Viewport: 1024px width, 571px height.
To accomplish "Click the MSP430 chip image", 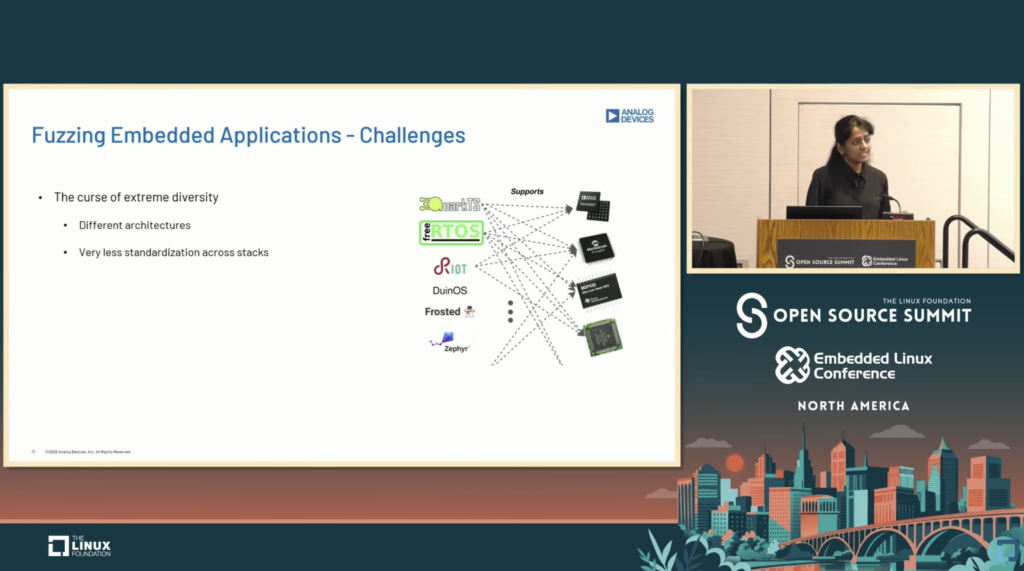I will (599, 291).
